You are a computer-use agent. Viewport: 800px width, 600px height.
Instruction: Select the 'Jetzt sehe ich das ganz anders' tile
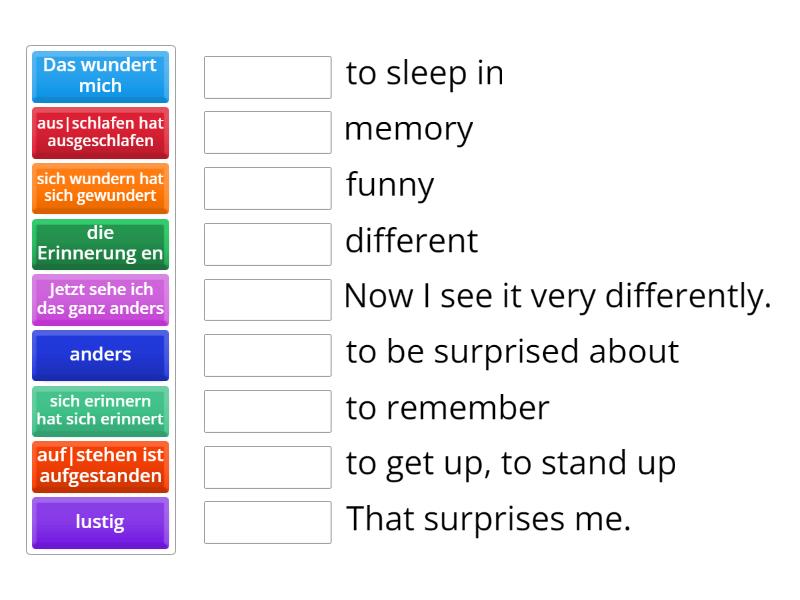click(100, 300)
